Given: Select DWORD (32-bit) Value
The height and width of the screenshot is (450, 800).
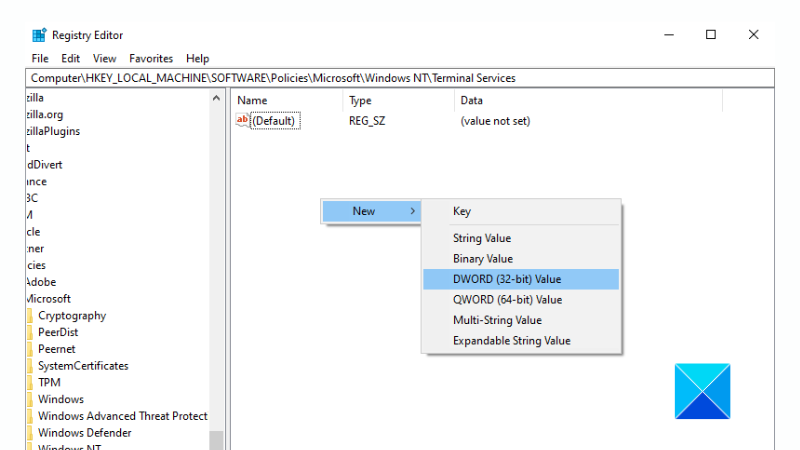Looking at the screenshot, I should click(521, 279).
